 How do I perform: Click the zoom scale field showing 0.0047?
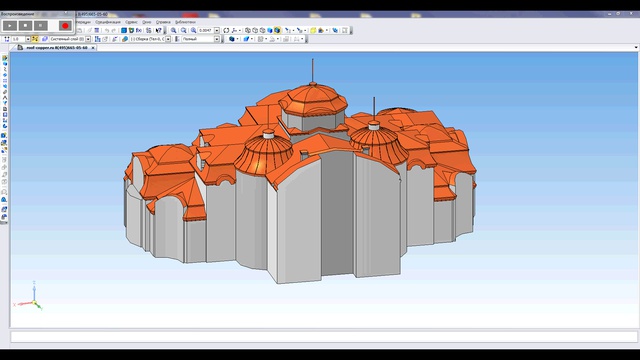[x=206, y=30]
